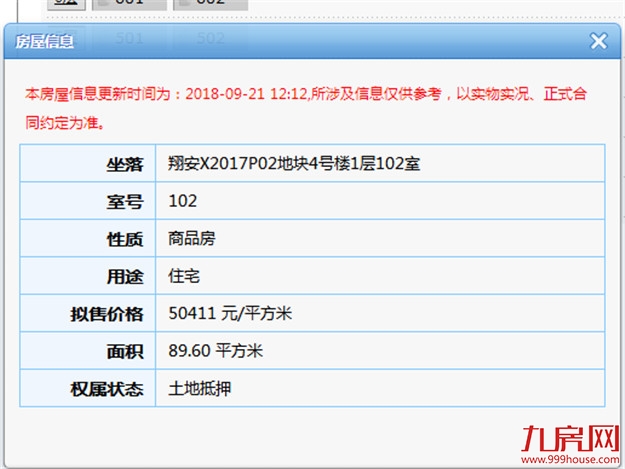Screen dimensions: 625x469
Task: Click the 性质 row label
Action: (125, 239)
